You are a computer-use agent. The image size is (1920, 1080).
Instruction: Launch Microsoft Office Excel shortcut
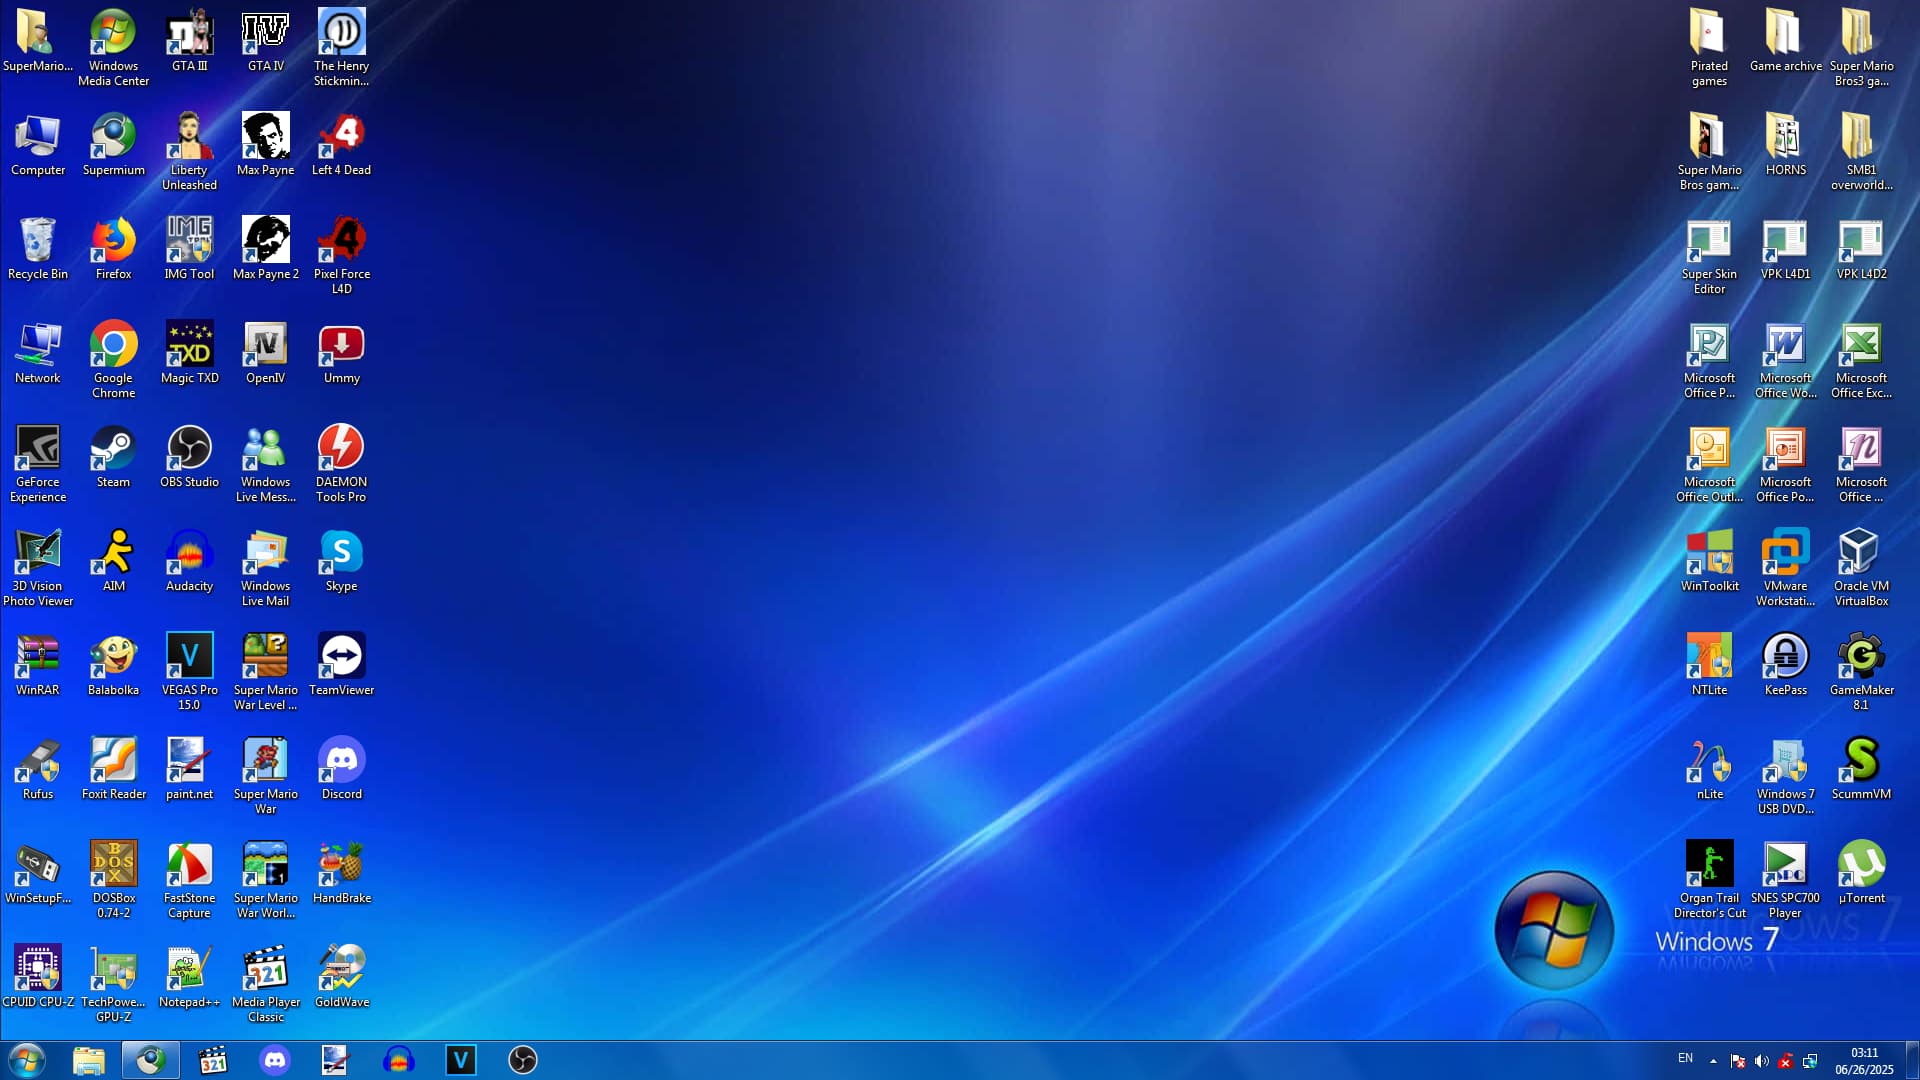[x=1861, y=360]
